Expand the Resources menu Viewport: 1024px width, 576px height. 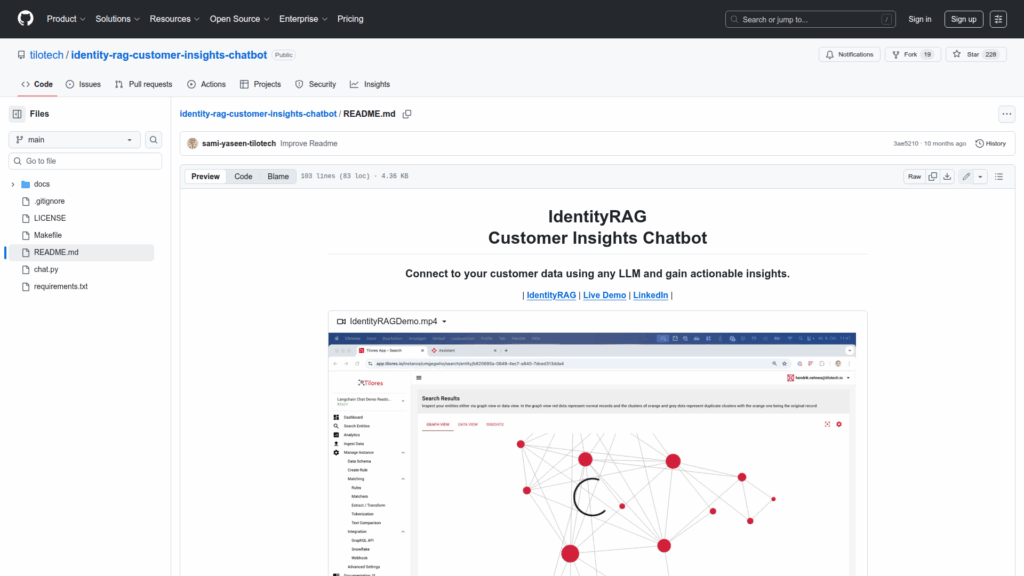point(174,19)
